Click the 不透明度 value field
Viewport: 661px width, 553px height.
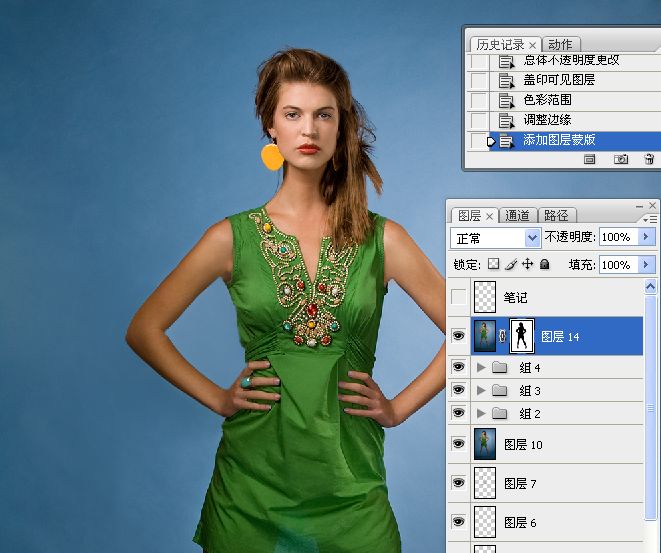pos(619,237)
